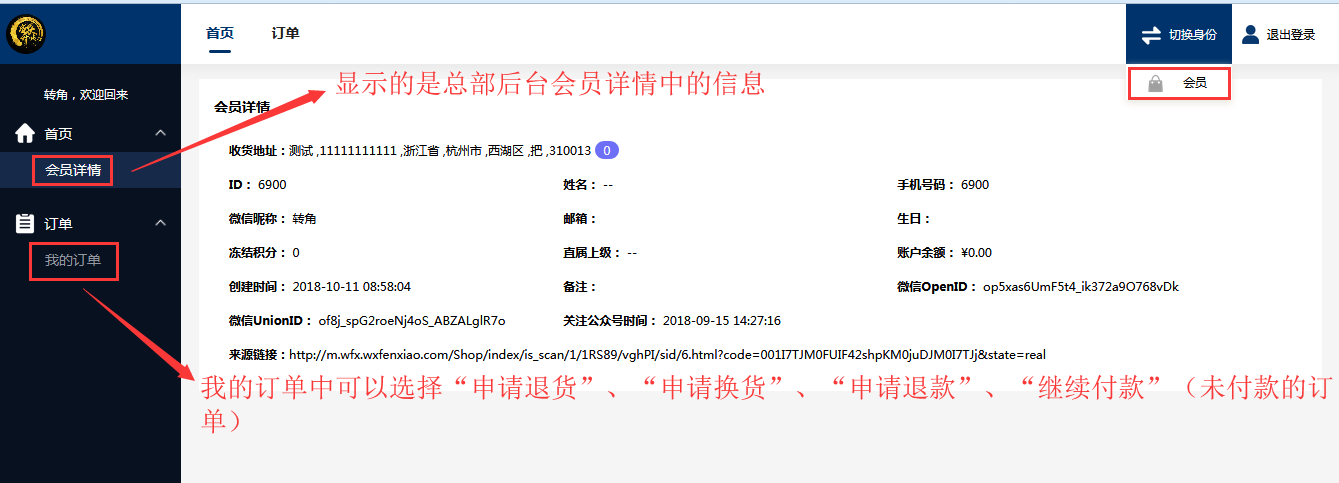Open 会员详情 in the sidebar

73,170
